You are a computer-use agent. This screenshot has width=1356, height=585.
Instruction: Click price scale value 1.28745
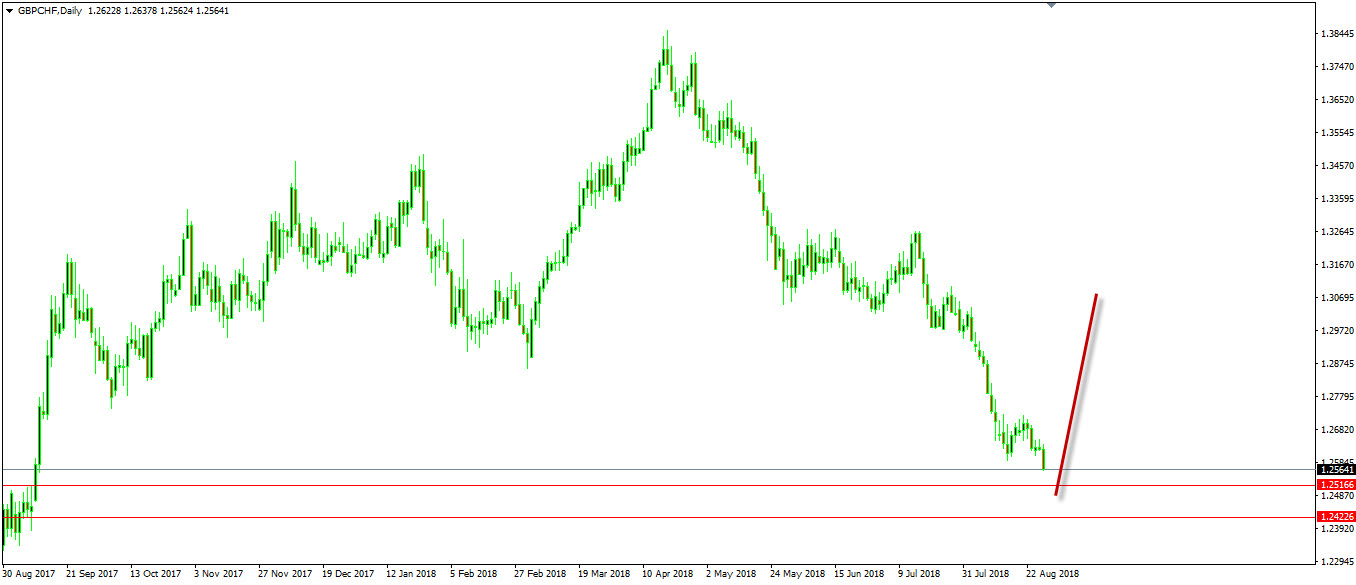1337,364
